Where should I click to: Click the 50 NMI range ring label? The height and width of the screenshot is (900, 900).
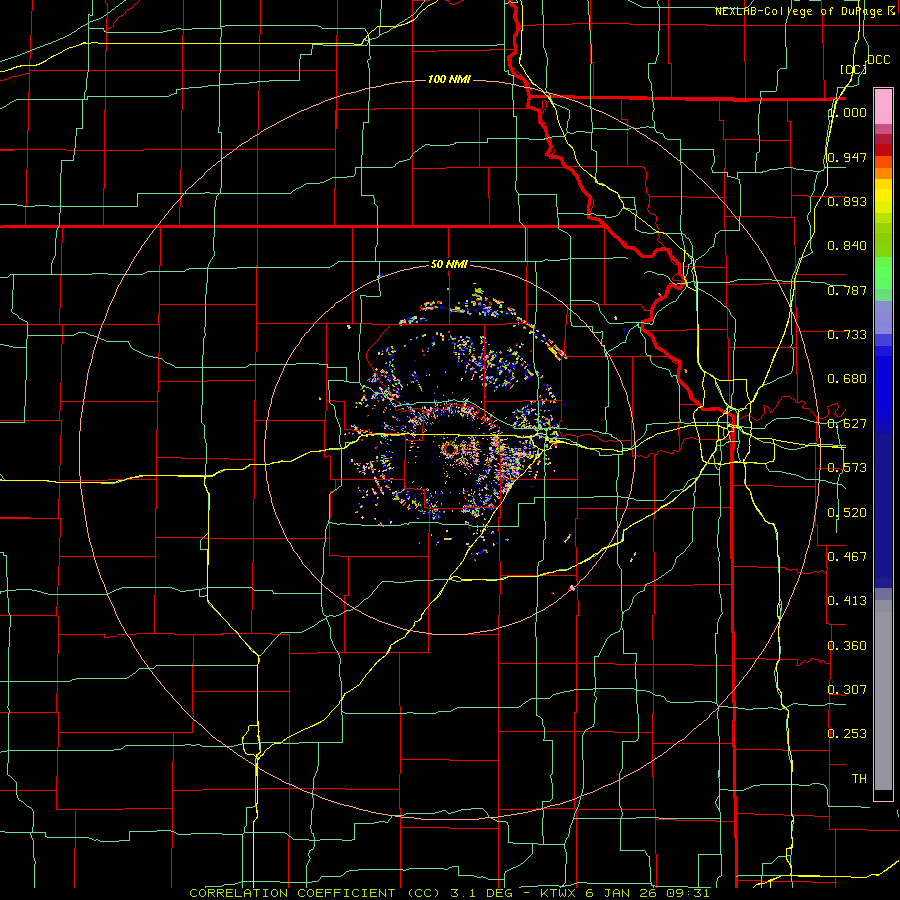pyautogui.click(x=449, y=265)
